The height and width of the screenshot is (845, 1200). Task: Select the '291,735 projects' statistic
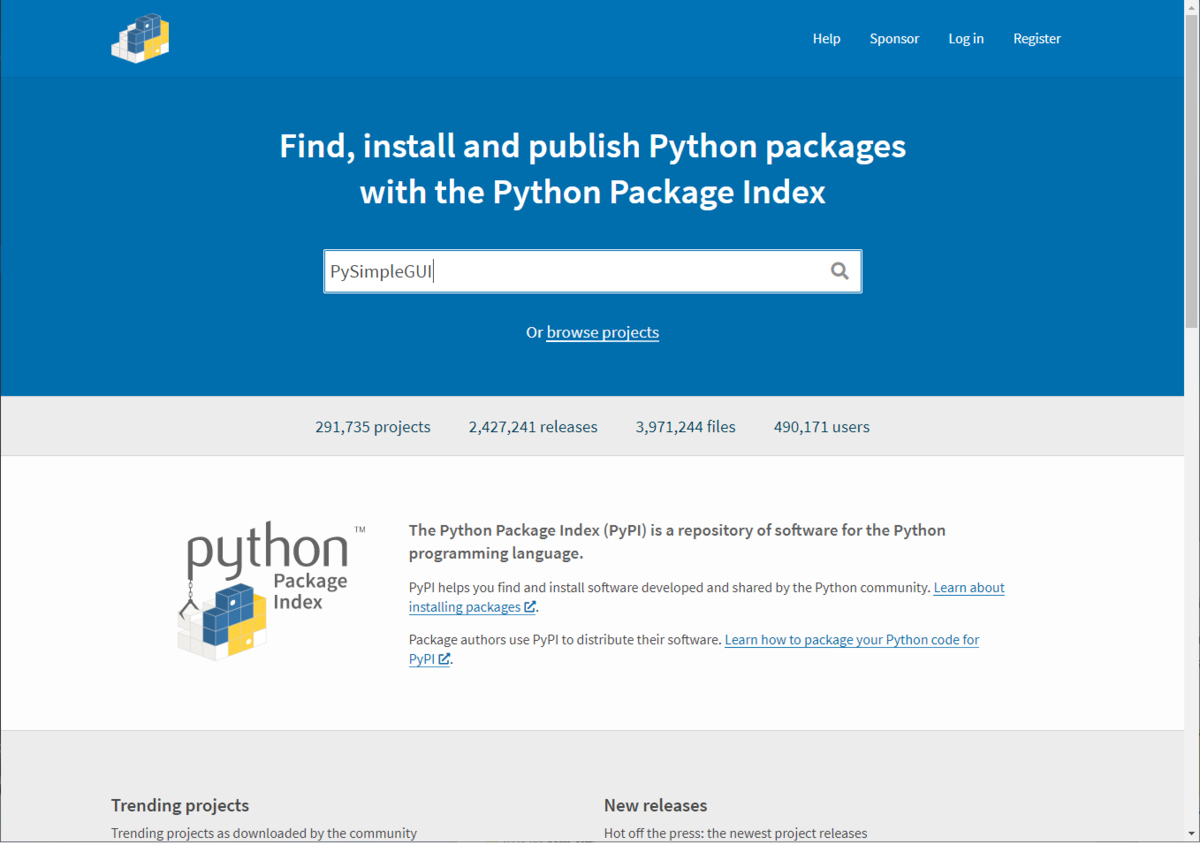tap(373, 427)
